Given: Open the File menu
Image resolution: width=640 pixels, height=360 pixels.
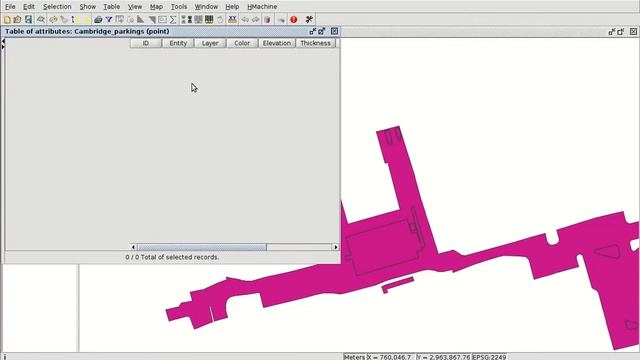Looking at the screenshot, I should point(10,7).
